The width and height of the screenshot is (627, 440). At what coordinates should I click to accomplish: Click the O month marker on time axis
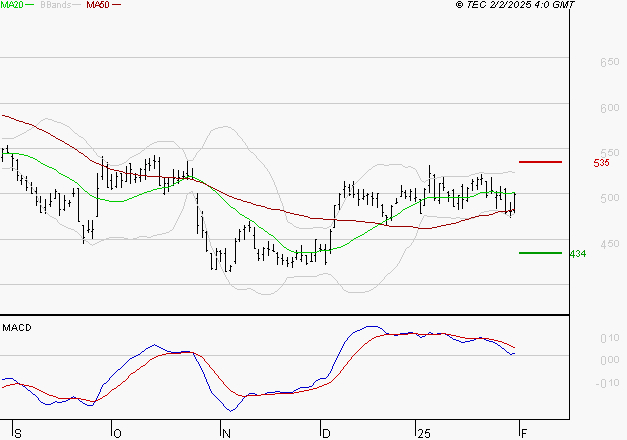pos(117,434)
